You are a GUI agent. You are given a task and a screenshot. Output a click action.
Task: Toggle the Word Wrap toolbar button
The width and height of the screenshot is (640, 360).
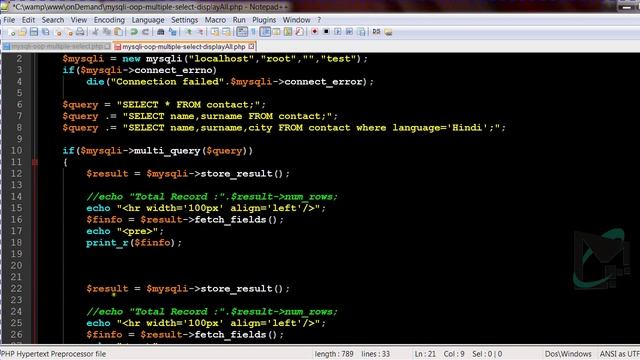[242, 32]
